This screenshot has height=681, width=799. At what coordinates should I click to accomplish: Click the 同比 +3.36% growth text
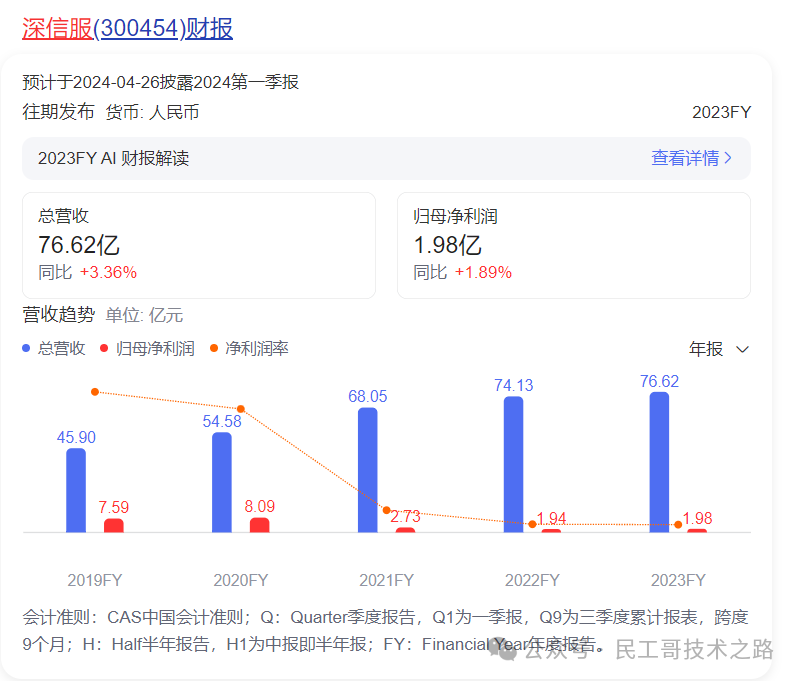[88, 272]
